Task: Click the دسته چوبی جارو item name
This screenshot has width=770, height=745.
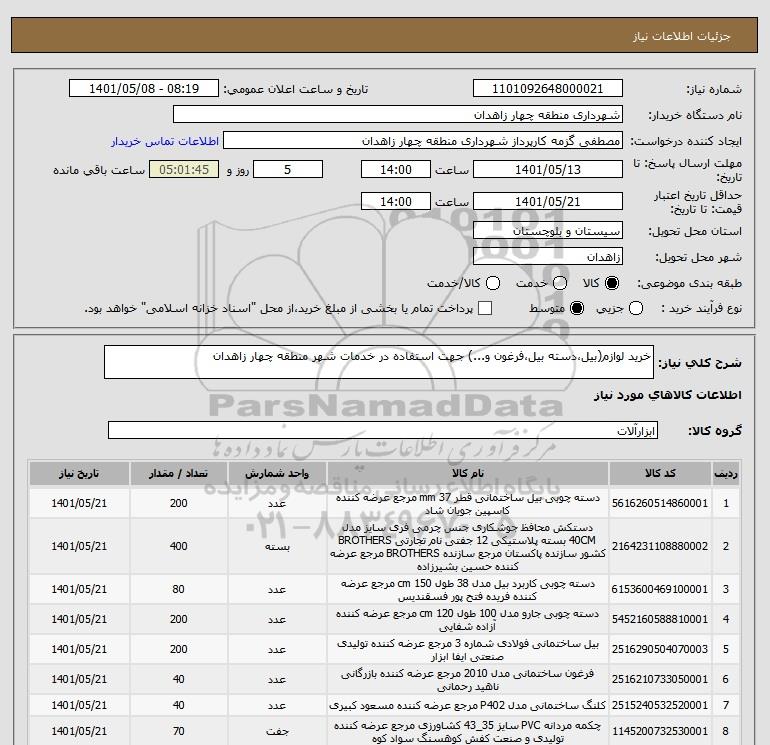Action: tap(468, 620)
